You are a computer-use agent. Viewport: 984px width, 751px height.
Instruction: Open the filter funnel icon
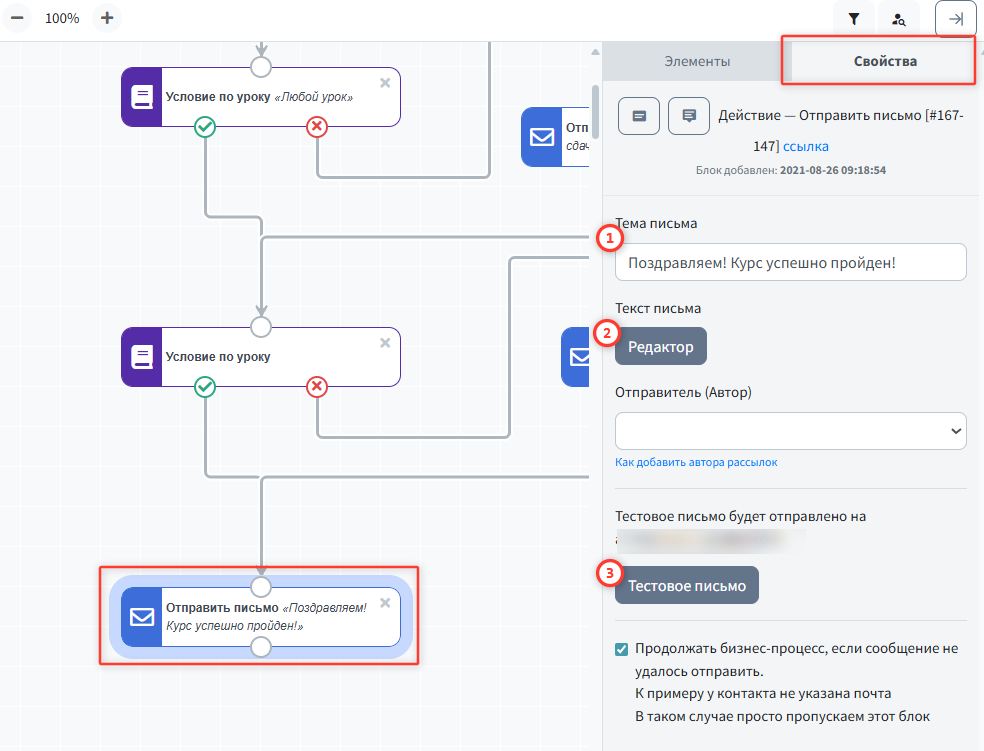coord(853,19)
